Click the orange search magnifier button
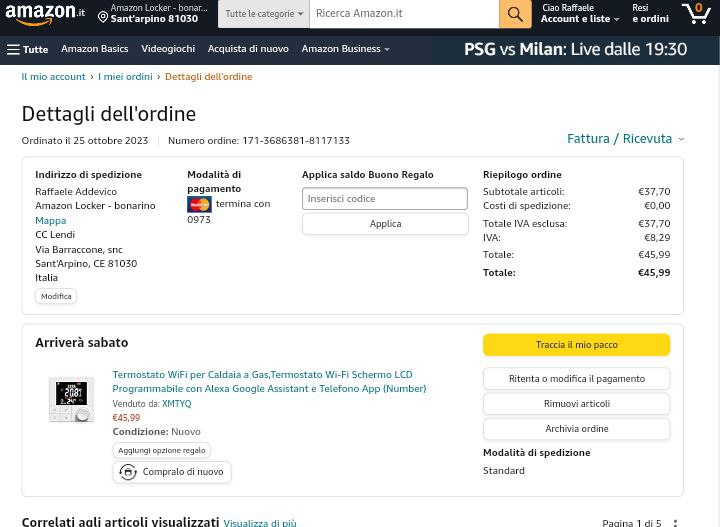 (515, 14)
